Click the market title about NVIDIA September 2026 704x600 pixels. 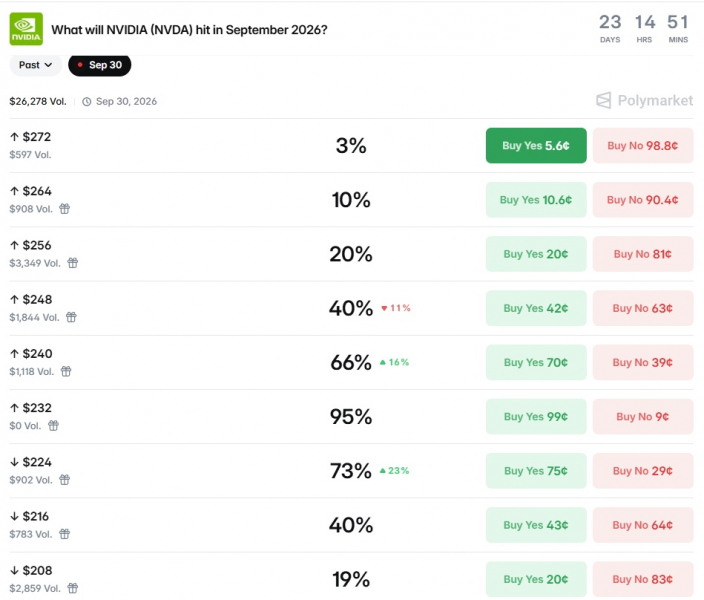pyautogui.click(x=189, y=30)
